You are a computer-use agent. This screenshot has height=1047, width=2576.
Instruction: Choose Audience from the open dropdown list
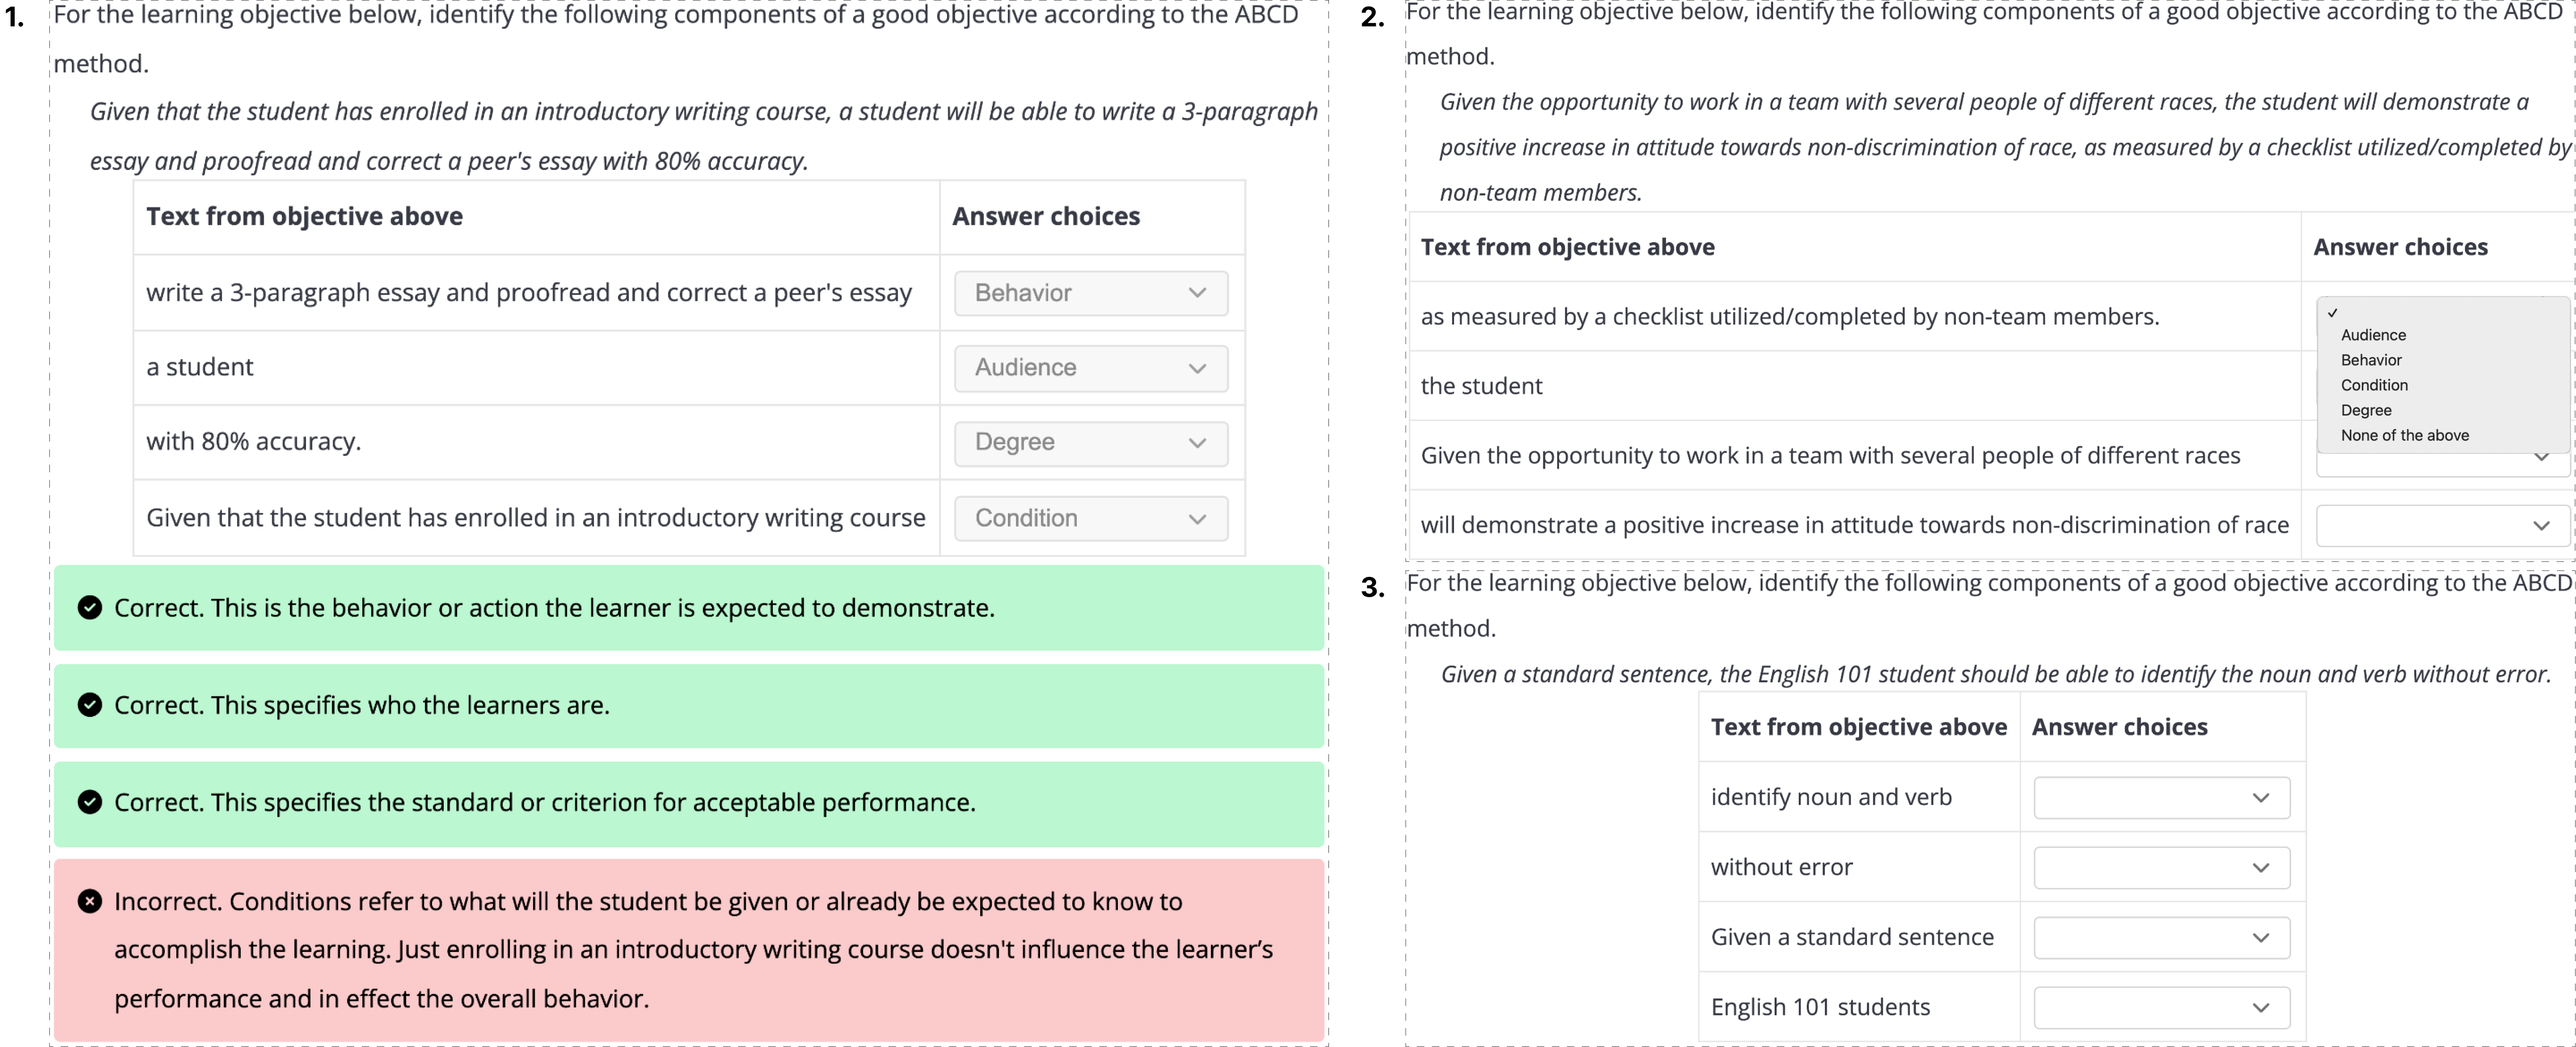(2373, 335)
